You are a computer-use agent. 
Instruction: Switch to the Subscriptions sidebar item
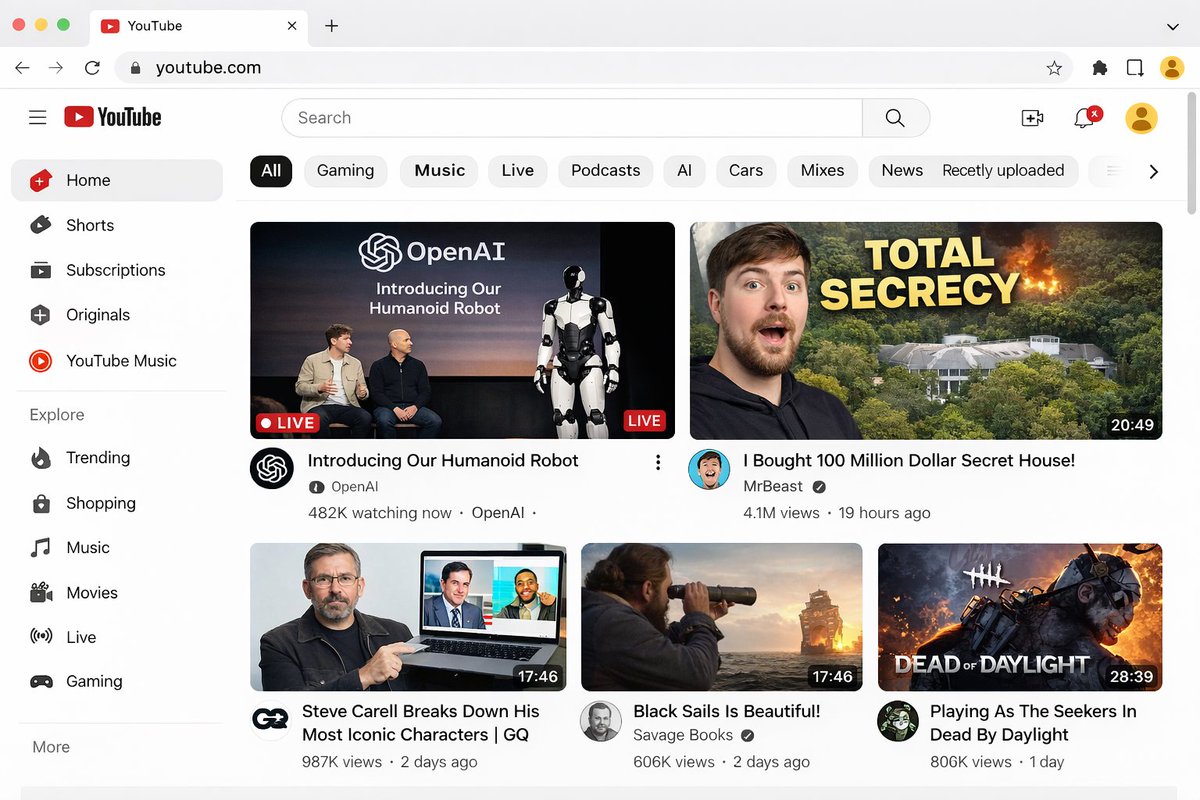(115, 270)
